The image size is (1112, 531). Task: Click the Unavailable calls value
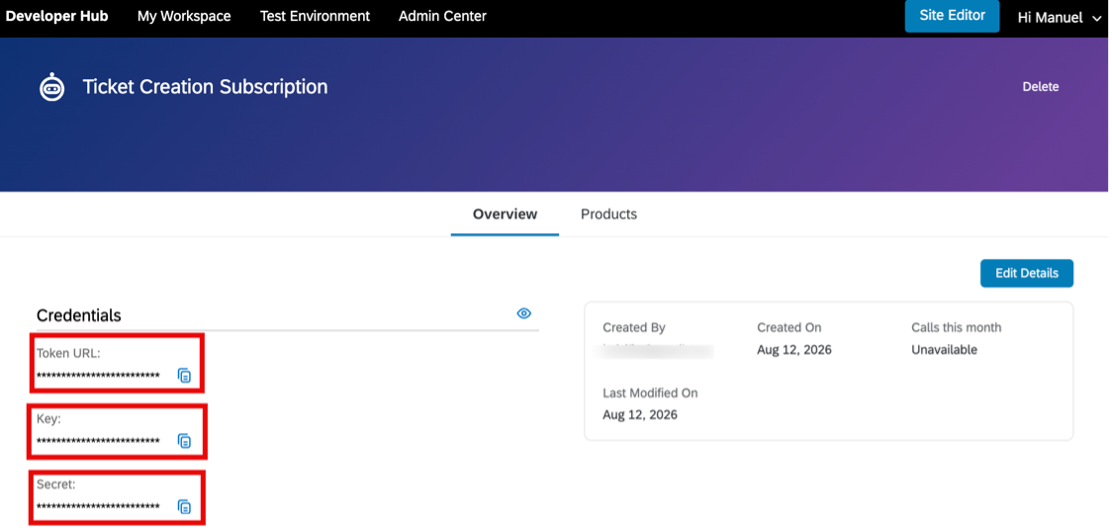pyautogui.click(x=944, y=350)
